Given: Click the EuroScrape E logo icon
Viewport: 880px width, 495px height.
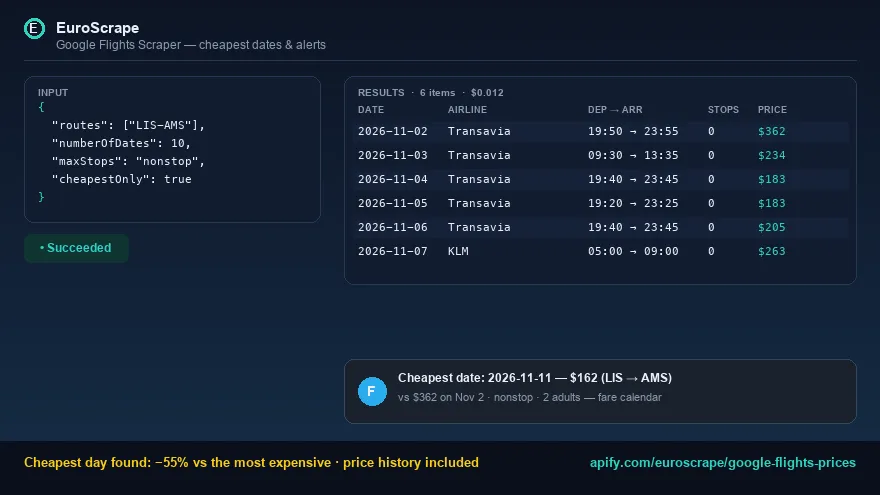Looking at the screenshot, I should [x=34, y=29].
